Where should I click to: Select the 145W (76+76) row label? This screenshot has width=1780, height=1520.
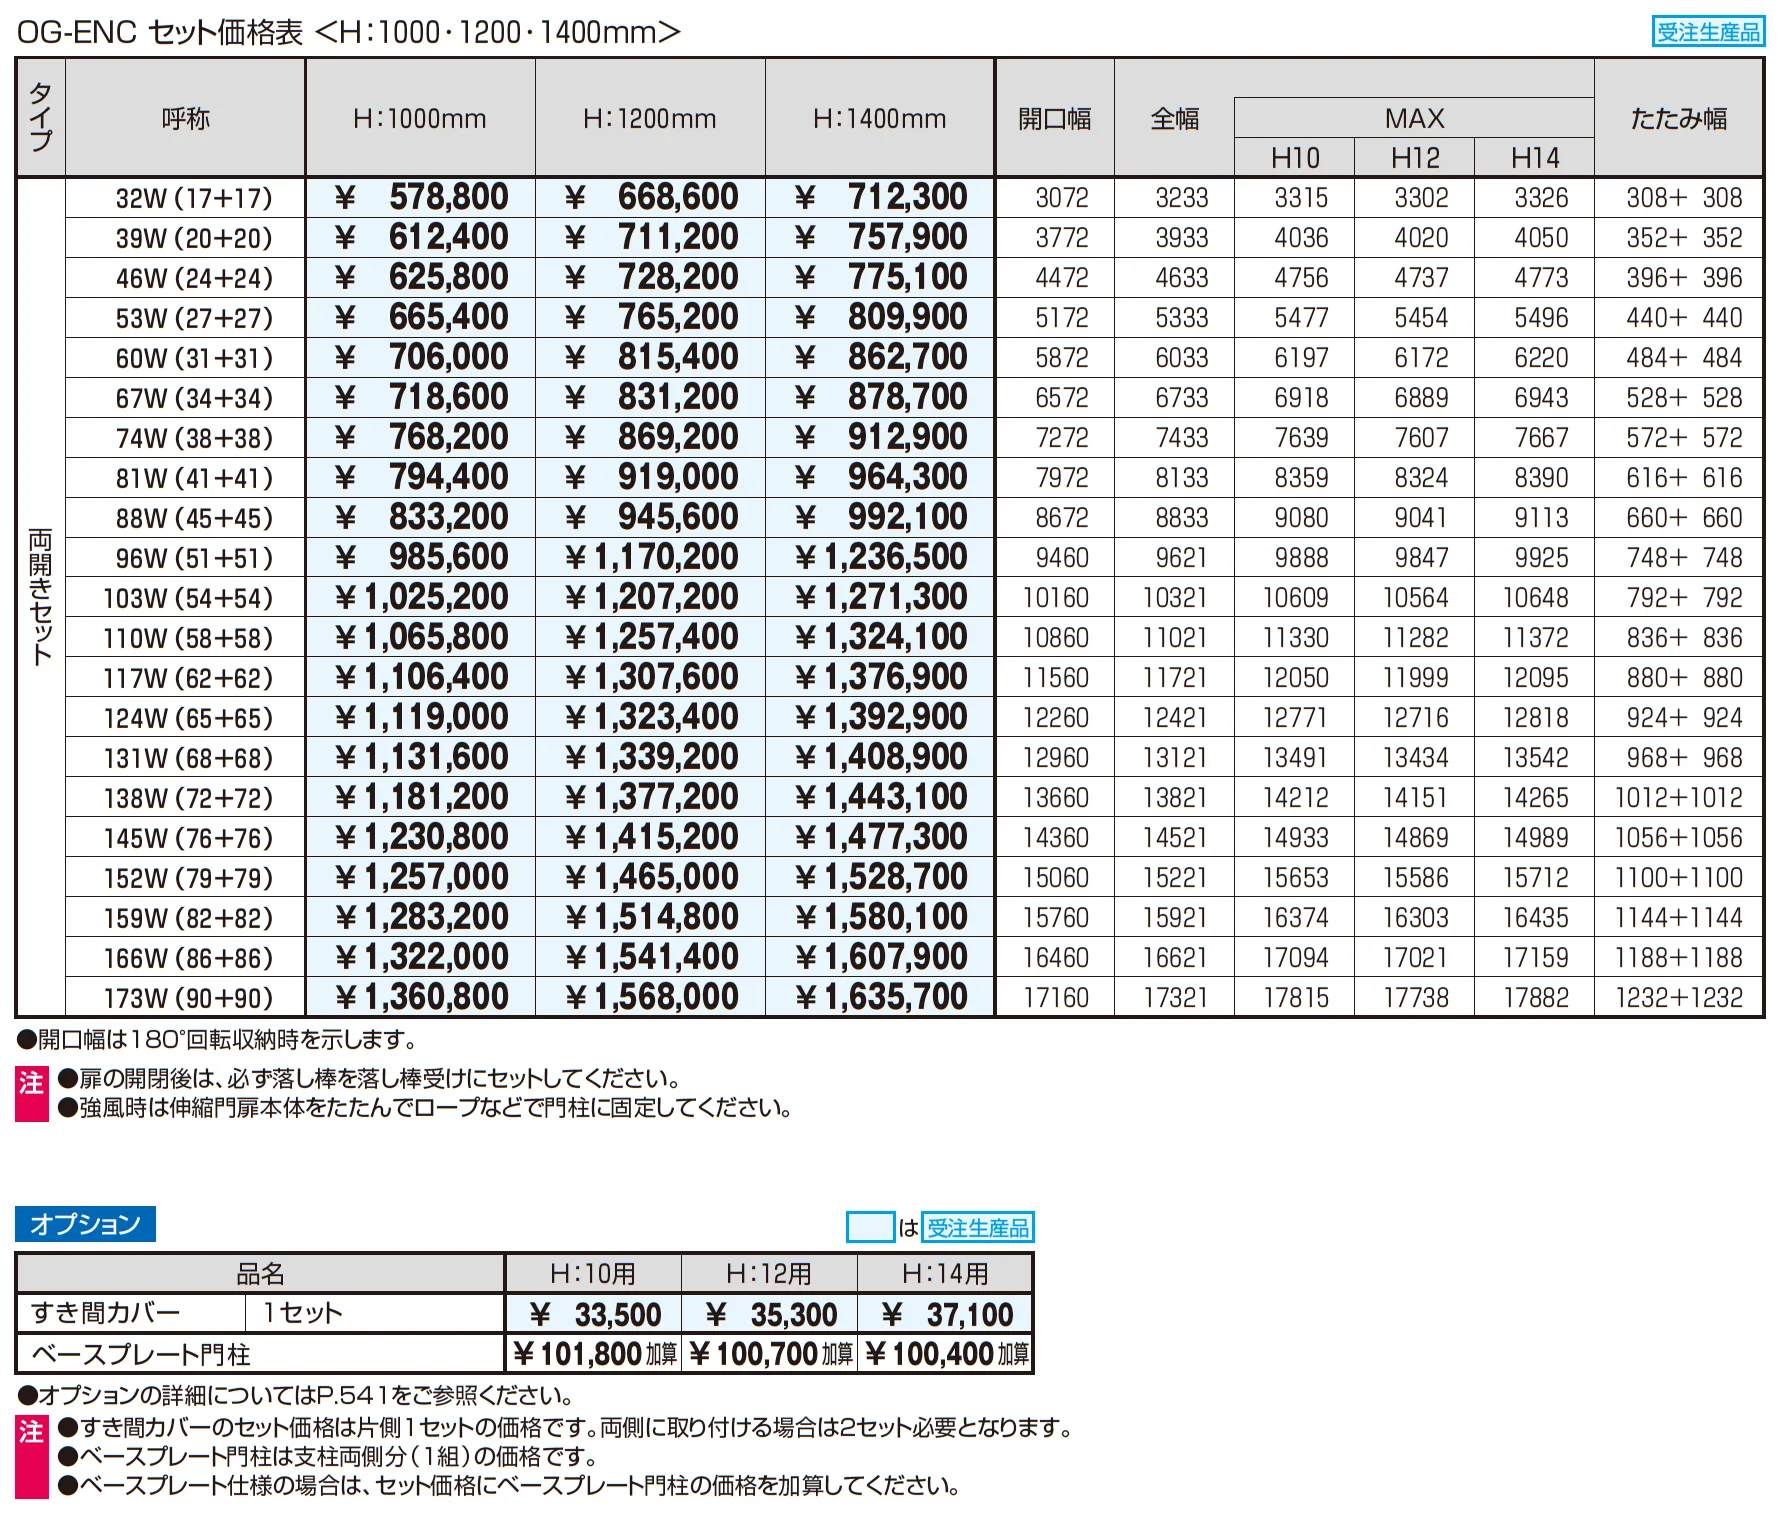(x=188, y=838)
